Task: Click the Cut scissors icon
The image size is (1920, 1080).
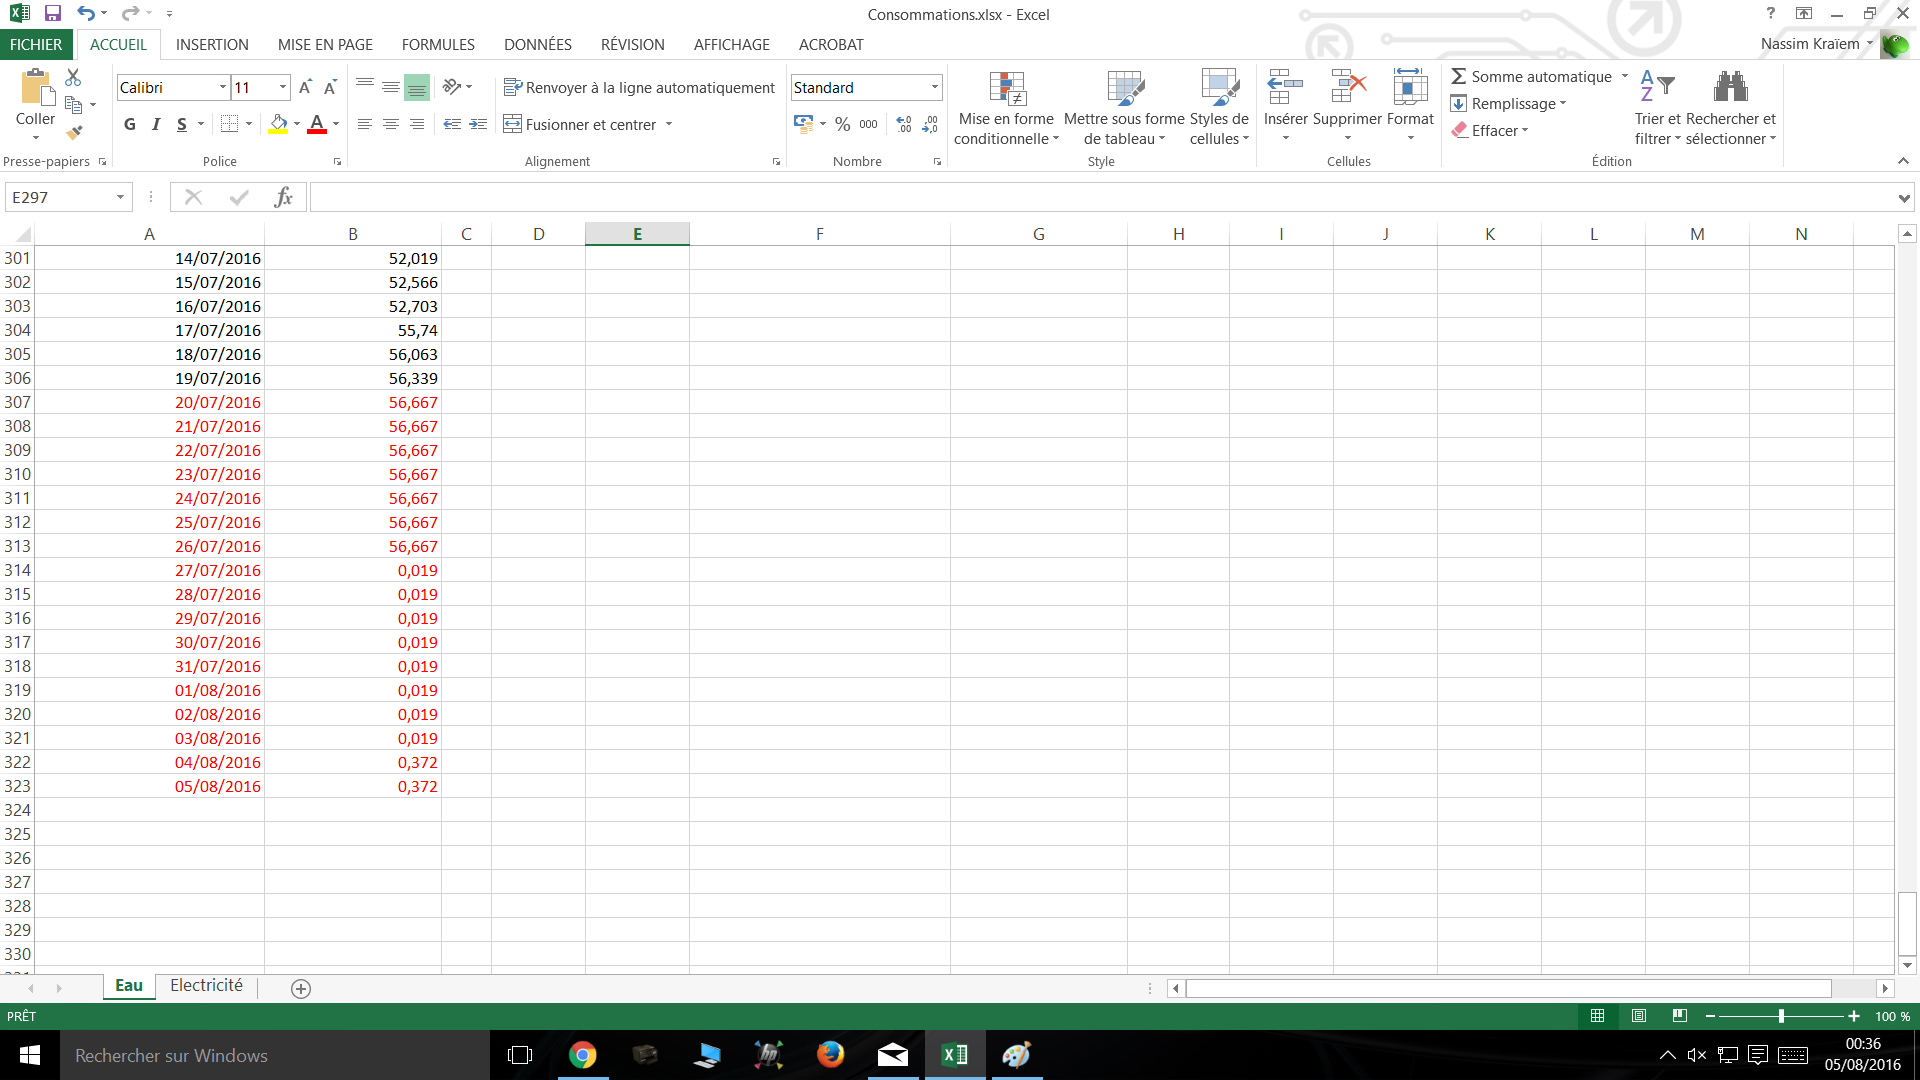Action: 73,77
